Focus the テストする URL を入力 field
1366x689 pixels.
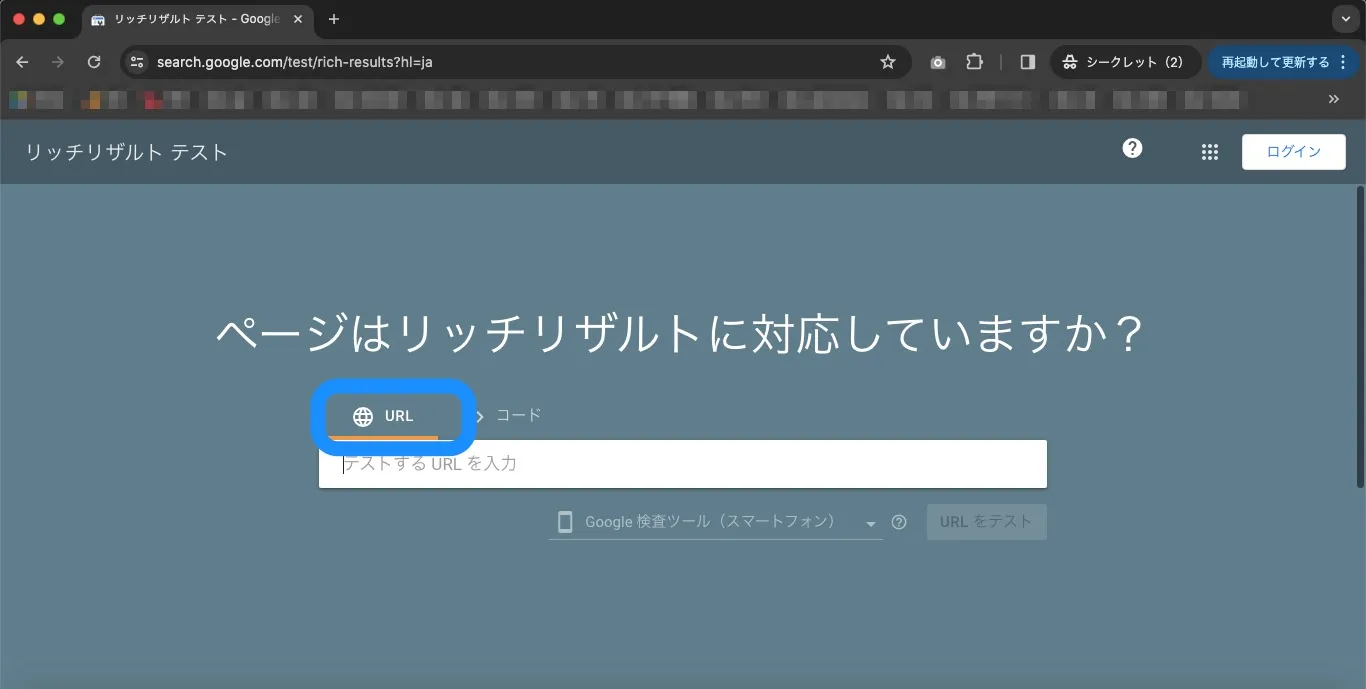pos(682,464)
